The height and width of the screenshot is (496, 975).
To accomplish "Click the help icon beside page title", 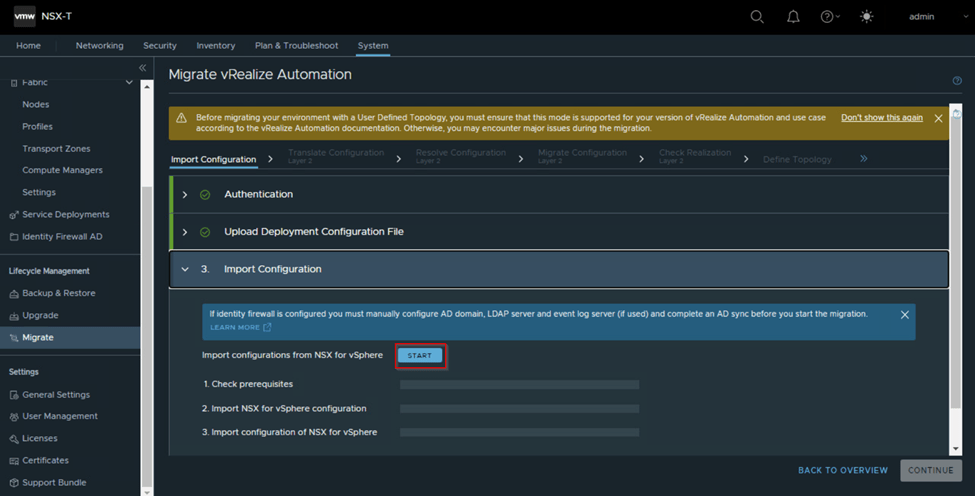I will pos(957,81).
